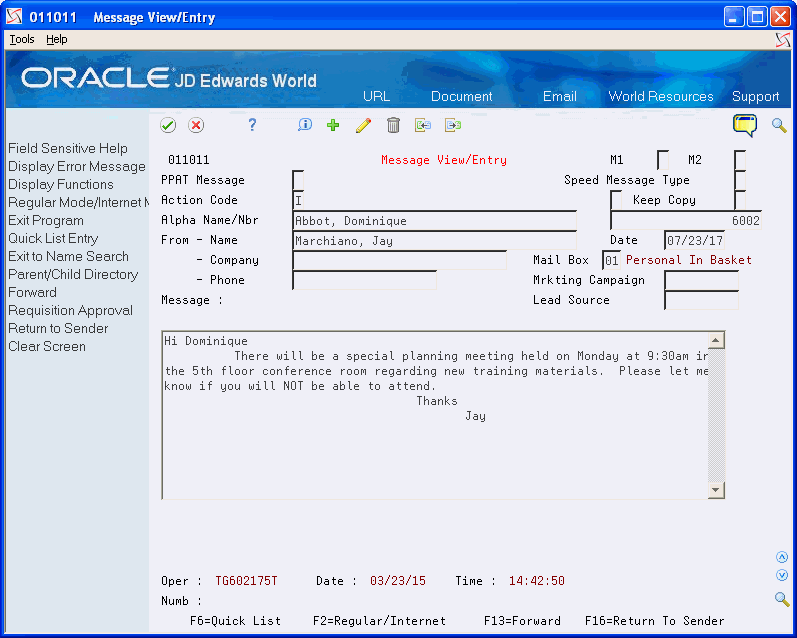Click the Action Code field
The width and height of the screenshot is (797, 638).
click(298, 200)
